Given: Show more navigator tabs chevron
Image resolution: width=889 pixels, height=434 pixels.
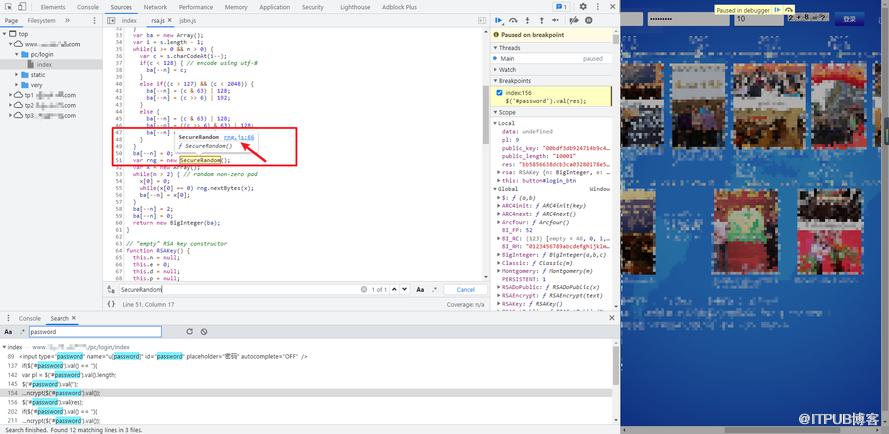Looking at the screenshot, I should [x=67, y=20].
